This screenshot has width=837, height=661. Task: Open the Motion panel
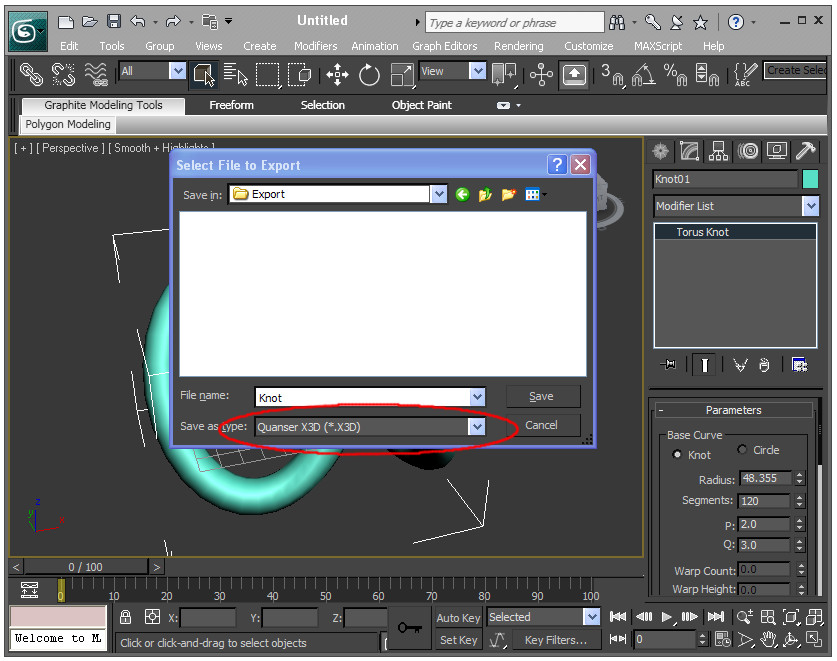[x=748, y=150]
